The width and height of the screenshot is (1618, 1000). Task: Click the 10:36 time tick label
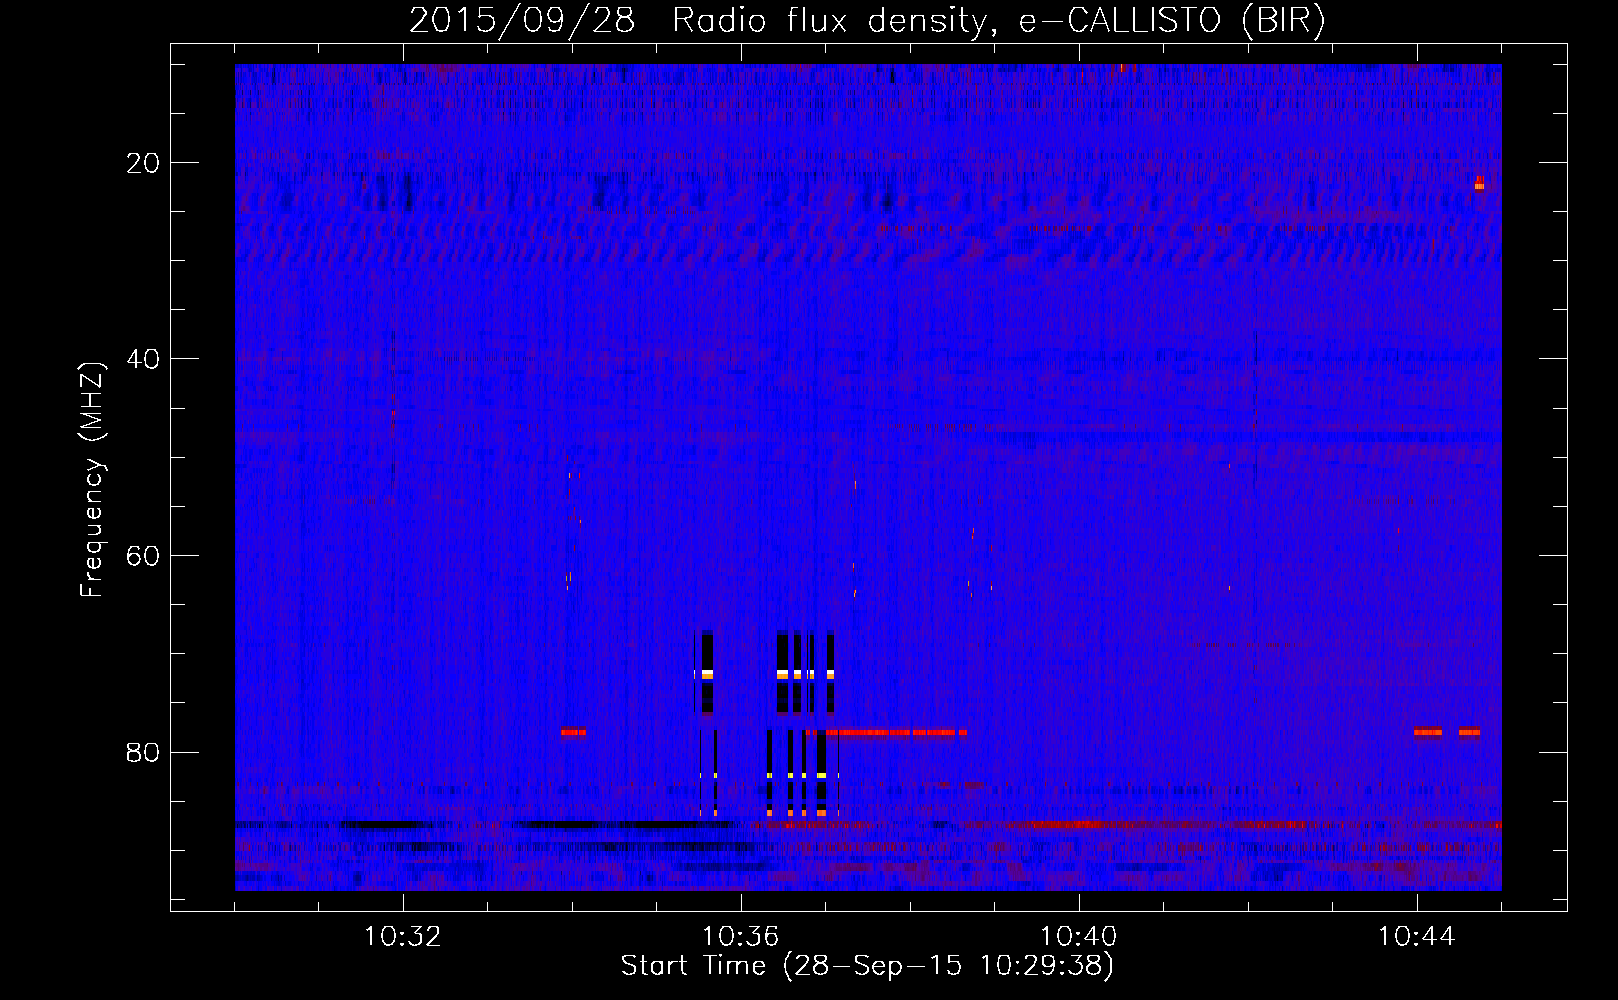pos(741,937)
